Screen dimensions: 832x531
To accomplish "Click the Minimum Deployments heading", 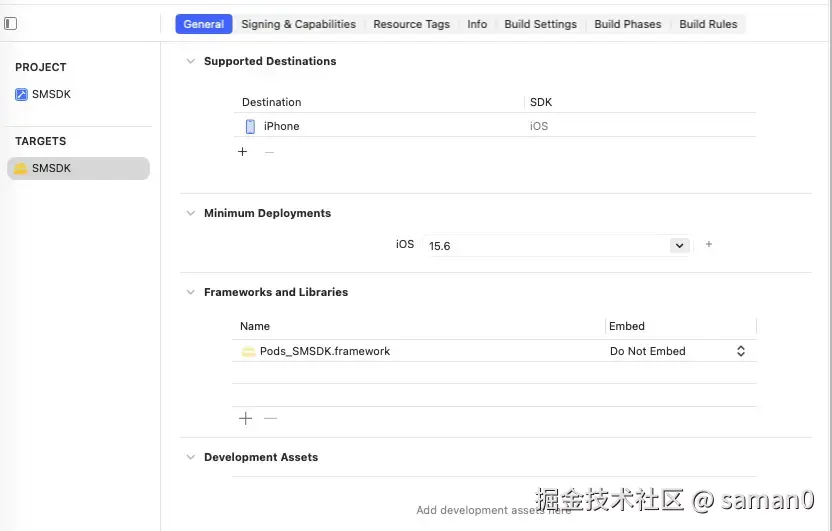I will point(267,213).
